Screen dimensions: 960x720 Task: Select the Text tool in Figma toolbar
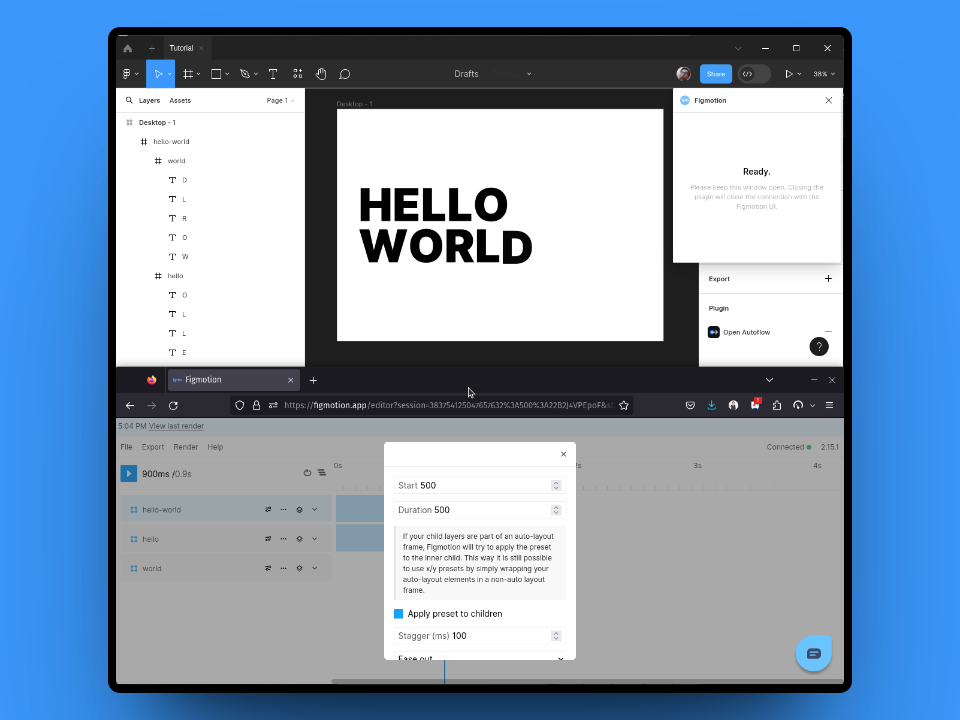click(x=273, y=74)
